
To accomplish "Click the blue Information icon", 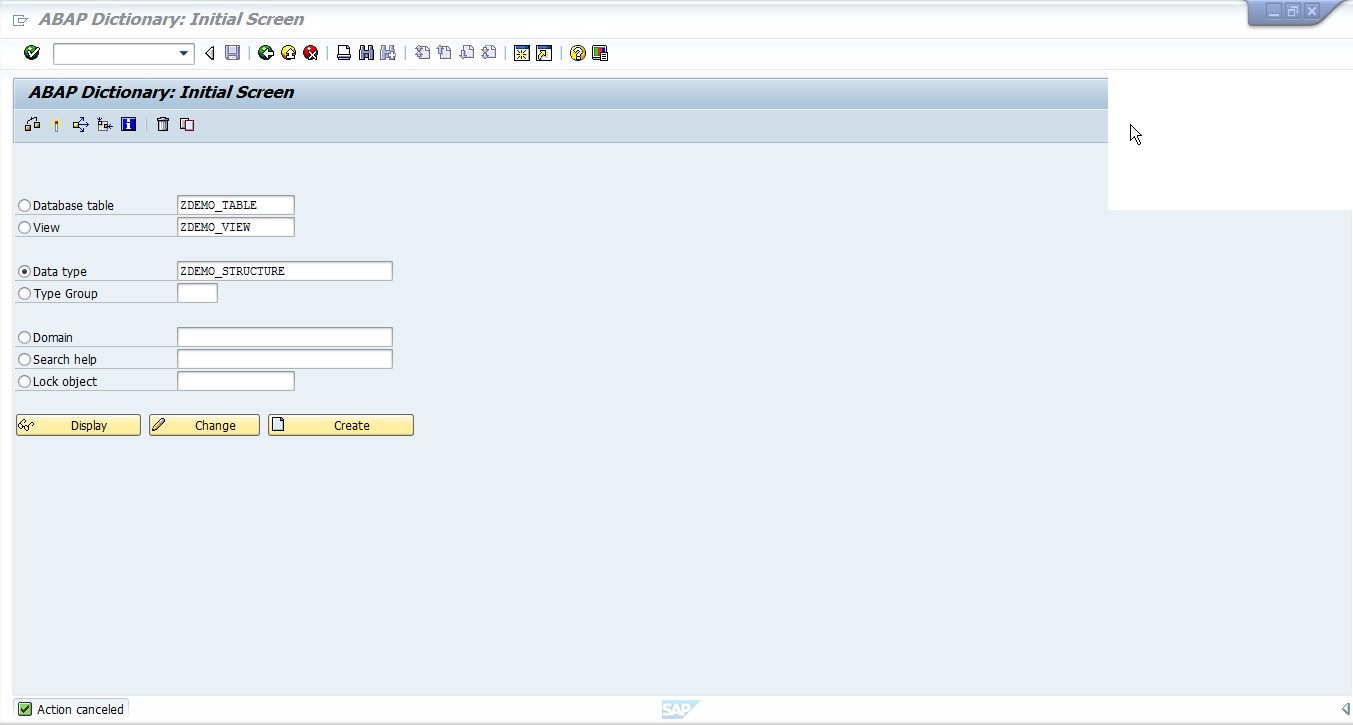I will (x=128, y=124).
